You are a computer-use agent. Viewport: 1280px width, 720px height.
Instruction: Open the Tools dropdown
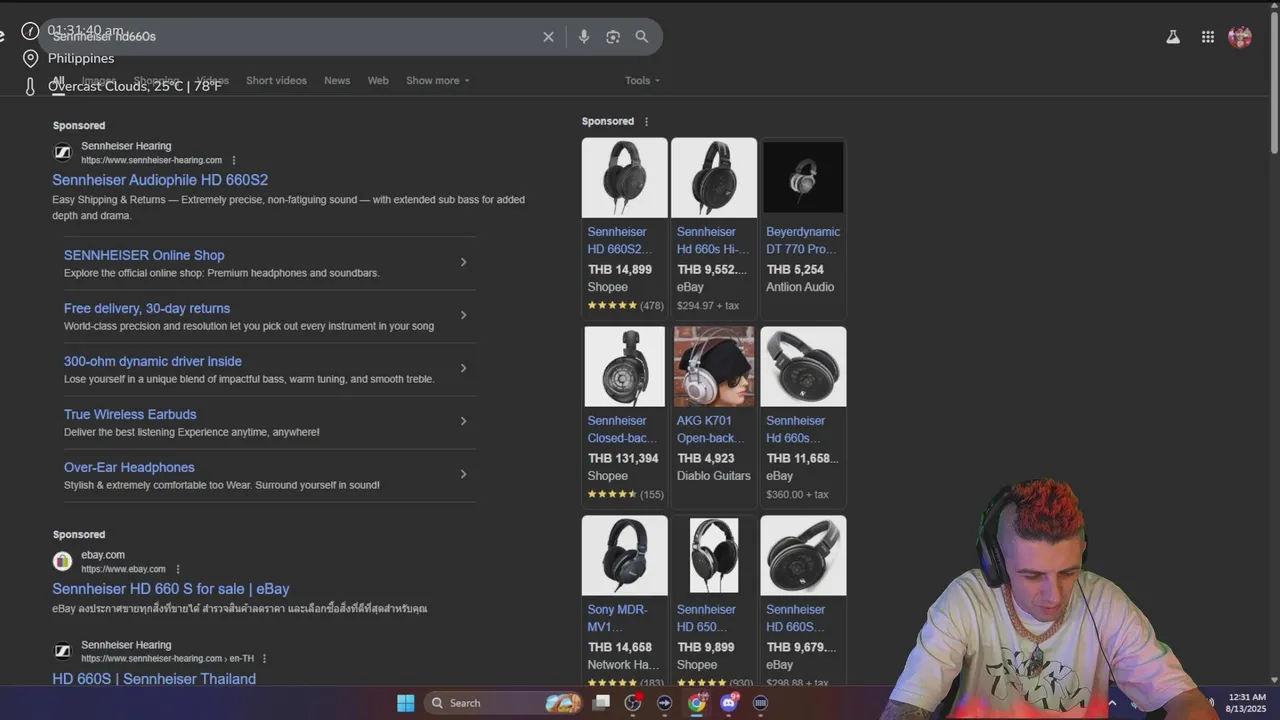[x=642, y=81]
